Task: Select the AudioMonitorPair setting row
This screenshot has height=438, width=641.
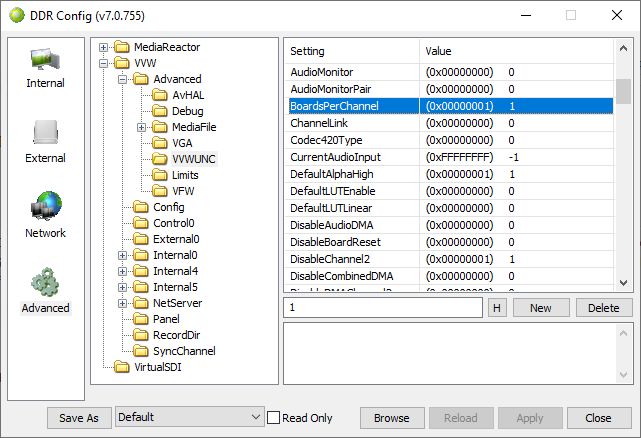Action: click(449, 89)
